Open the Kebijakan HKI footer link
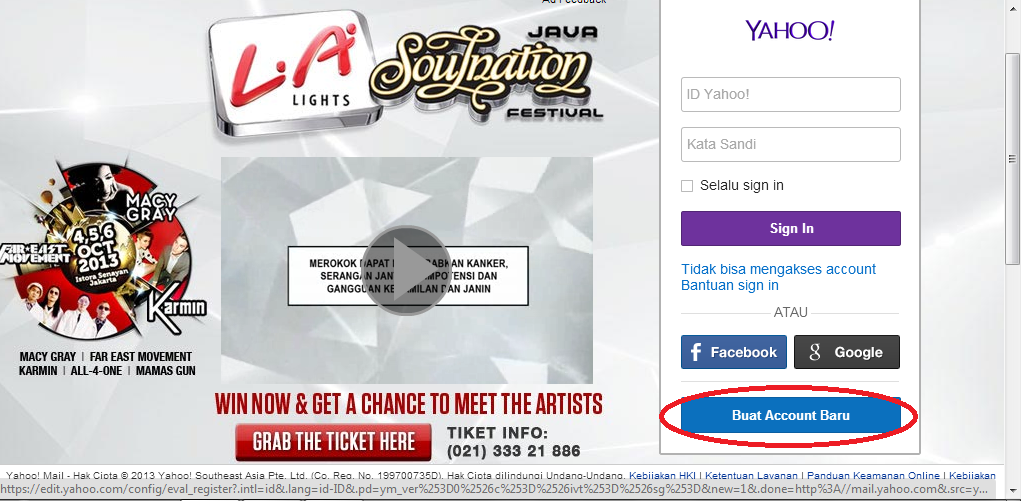 coord(663,476)
